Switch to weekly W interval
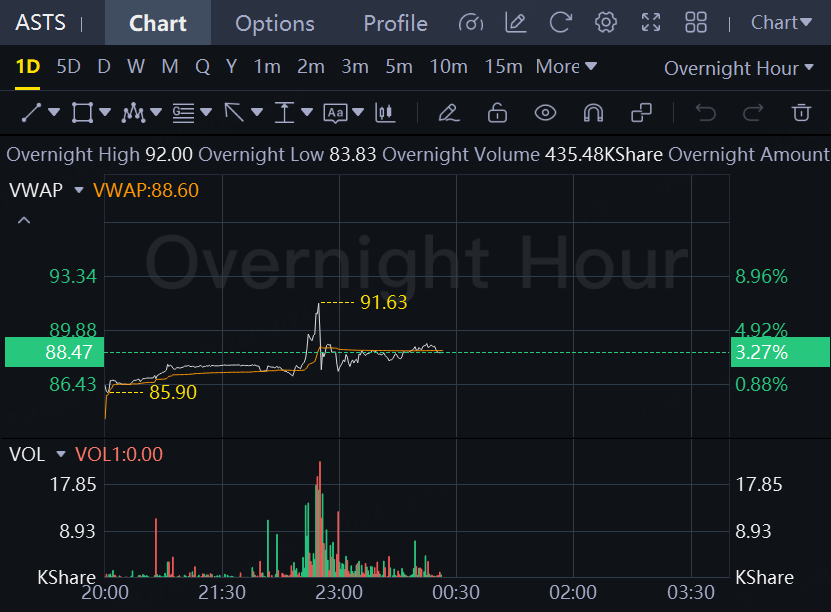 pos(136,67)
